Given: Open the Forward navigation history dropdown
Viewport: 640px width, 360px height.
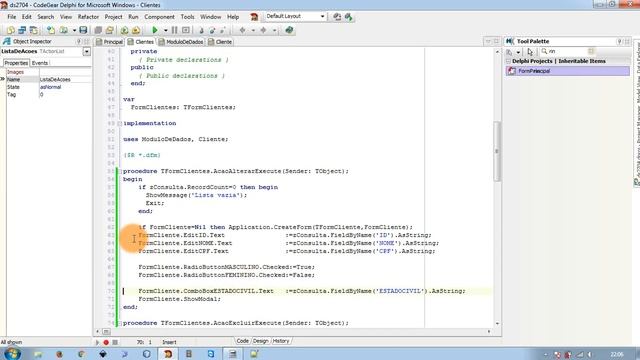Looking at the screenshot, I should [274, 30].
